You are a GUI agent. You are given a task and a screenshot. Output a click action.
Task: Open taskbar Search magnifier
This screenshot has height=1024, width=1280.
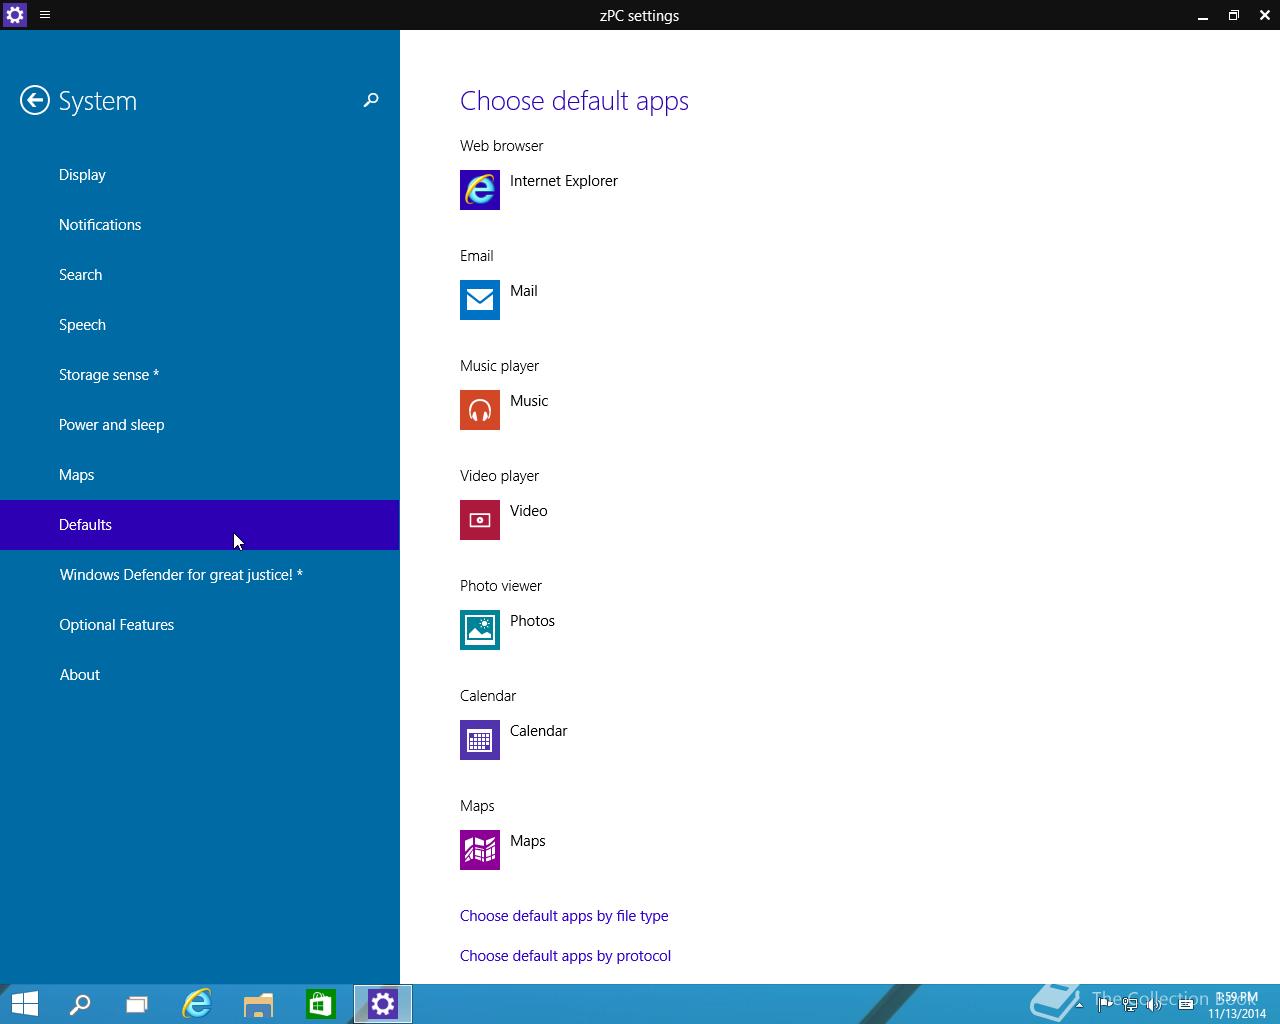pyautogui.click(x=79, y=1004)
